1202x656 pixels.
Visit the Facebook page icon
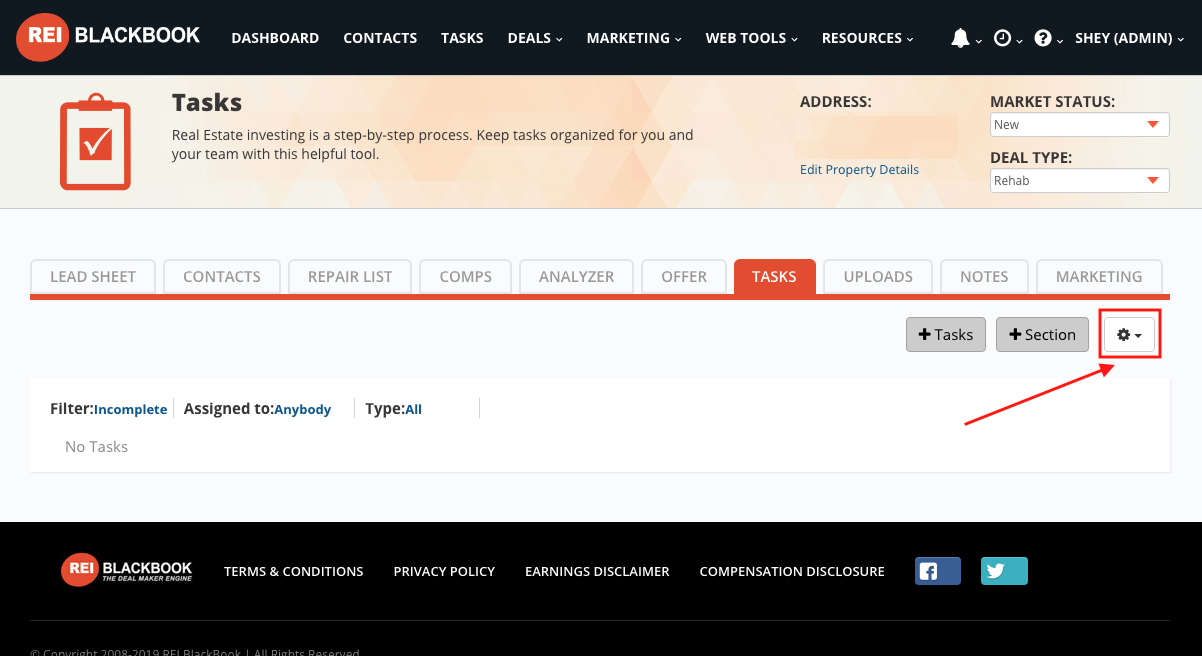click(x=938, y=571)
